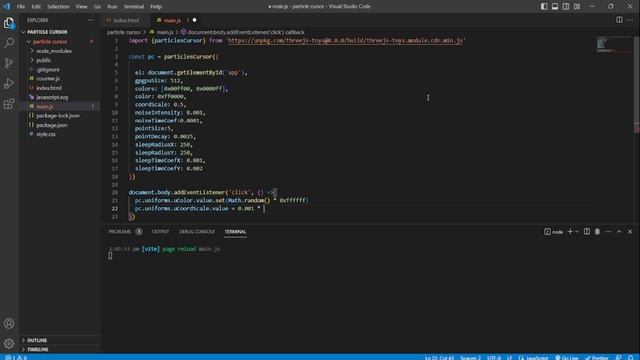Select the Terminal panel tab
The width and height of the screenshot is (640, 360).
[235, 232]
